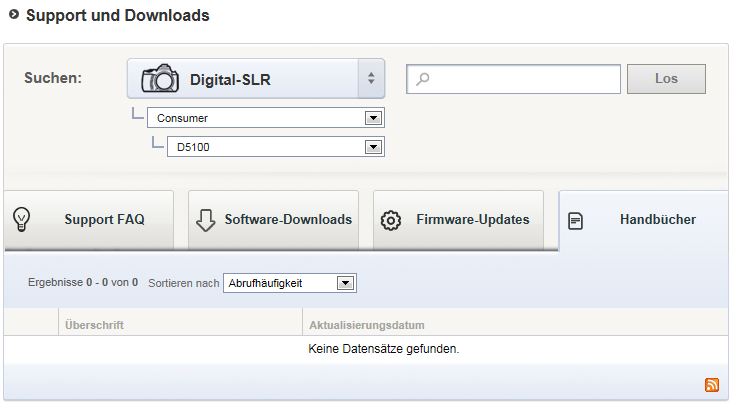Click the camera icon in Digital-SLR selector
Image resolution: width=737 pixels, height=413 pixels.
point(160,78)
